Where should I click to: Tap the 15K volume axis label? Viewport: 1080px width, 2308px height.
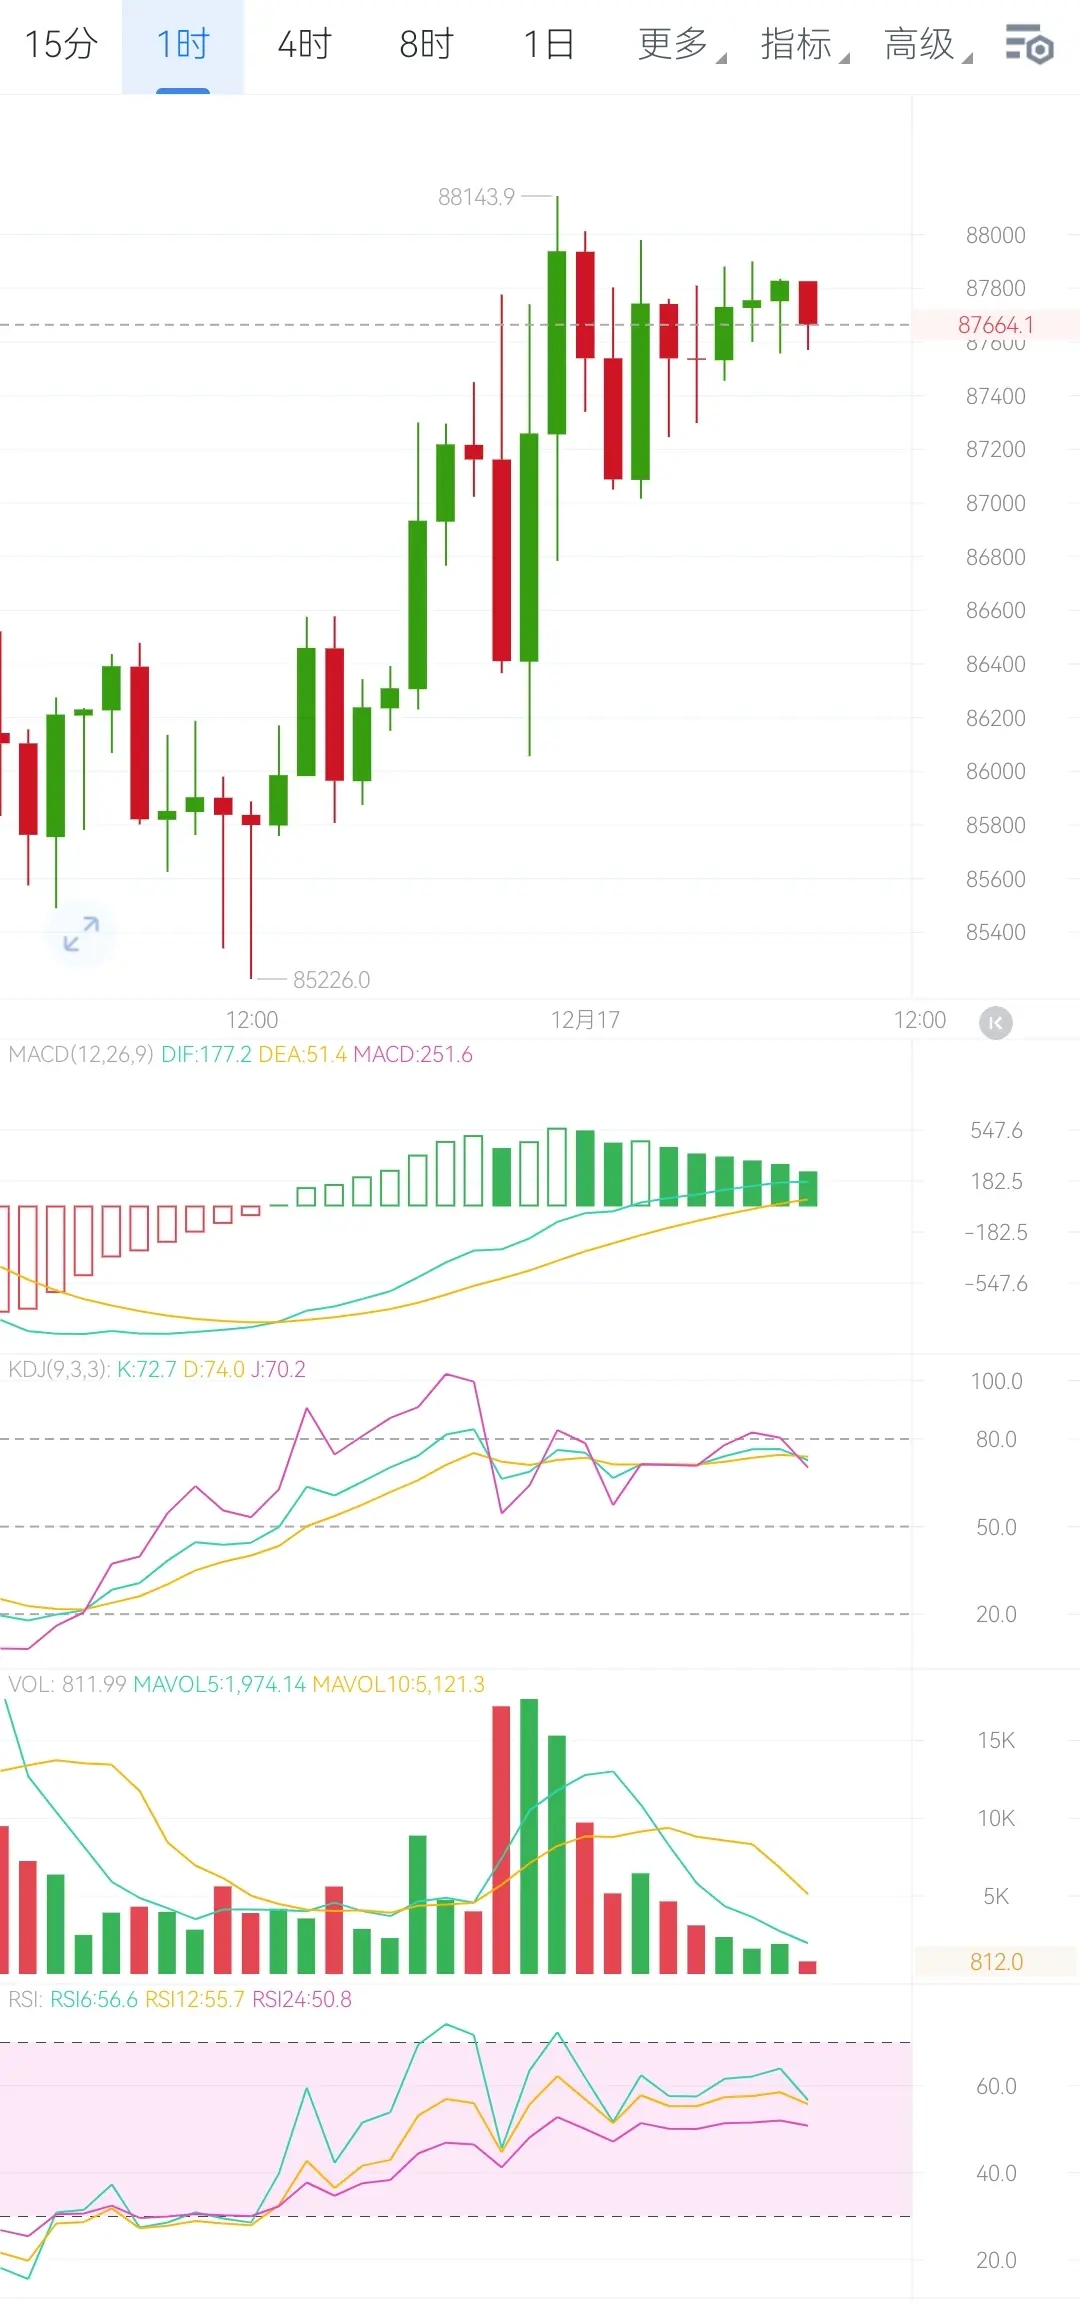[996, 1740]
